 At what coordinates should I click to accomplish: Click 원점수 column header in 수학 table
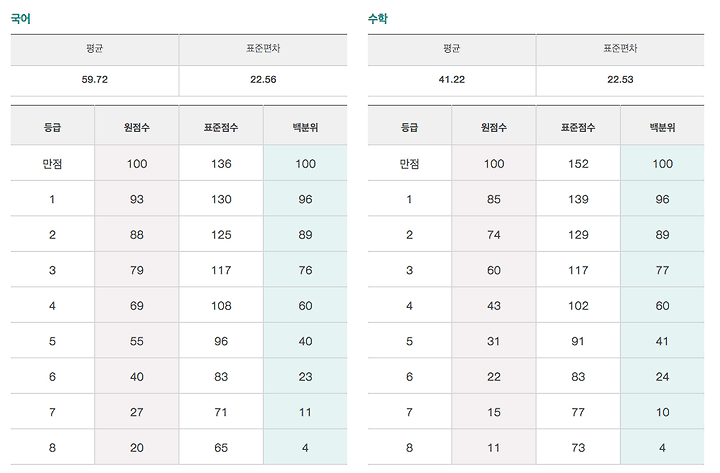[x=494, y=127]
